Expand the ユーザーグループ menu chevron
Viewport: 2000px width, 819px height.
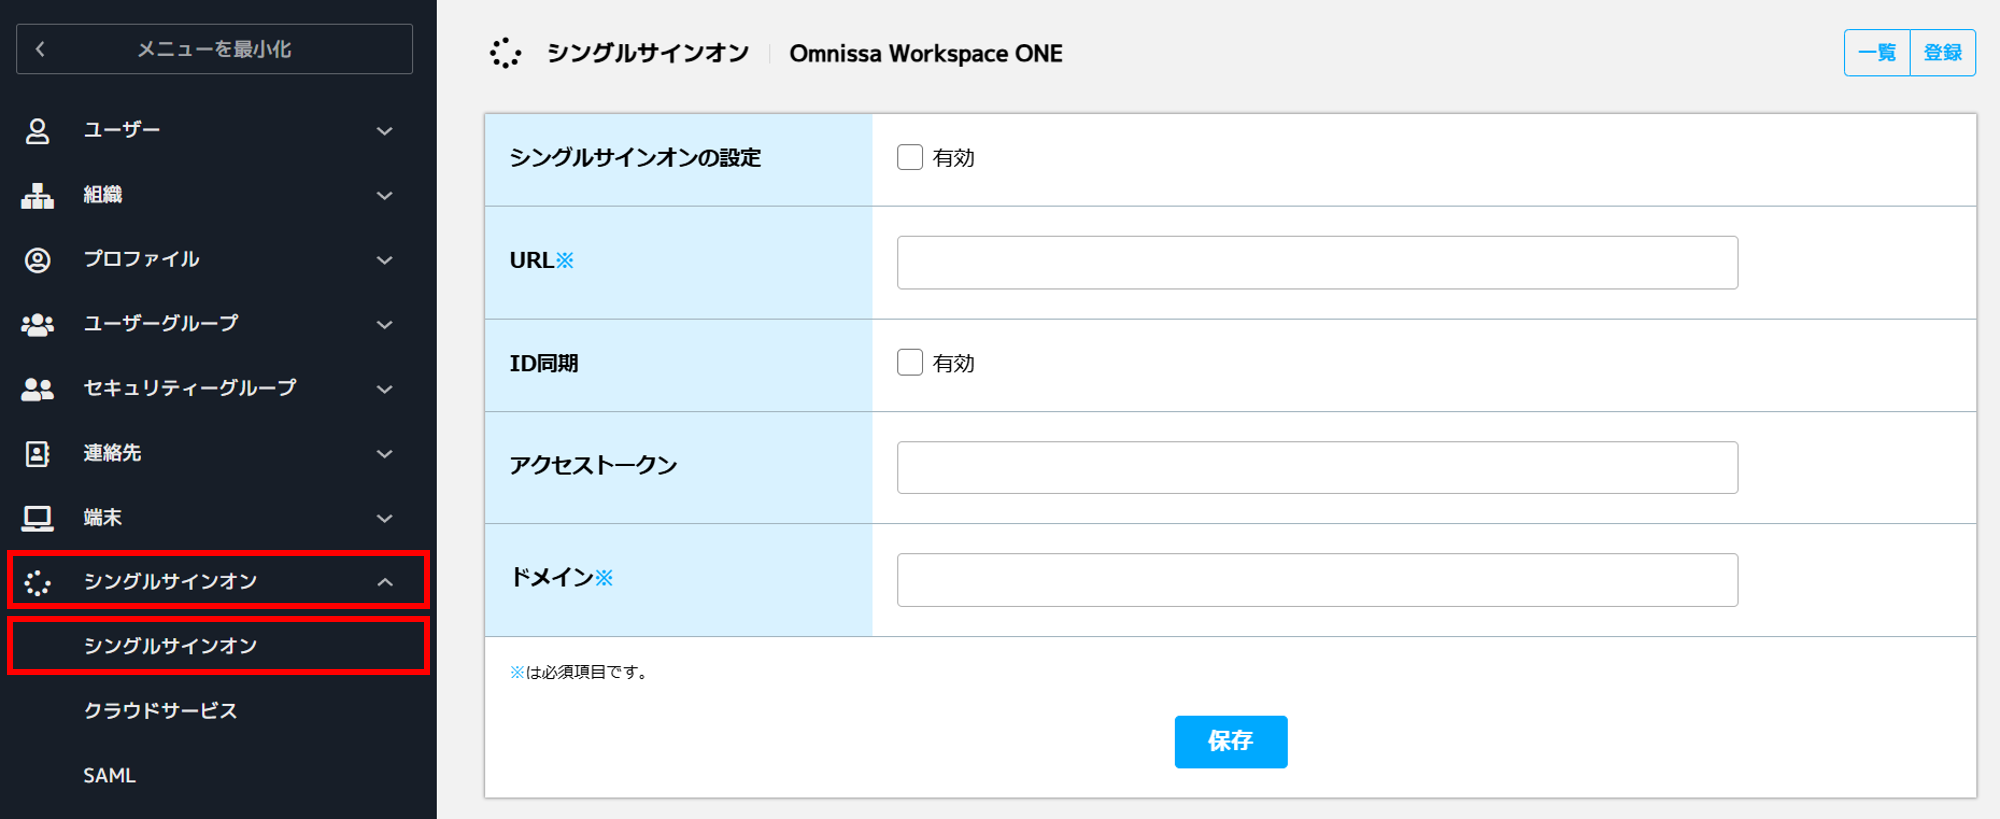385,325
